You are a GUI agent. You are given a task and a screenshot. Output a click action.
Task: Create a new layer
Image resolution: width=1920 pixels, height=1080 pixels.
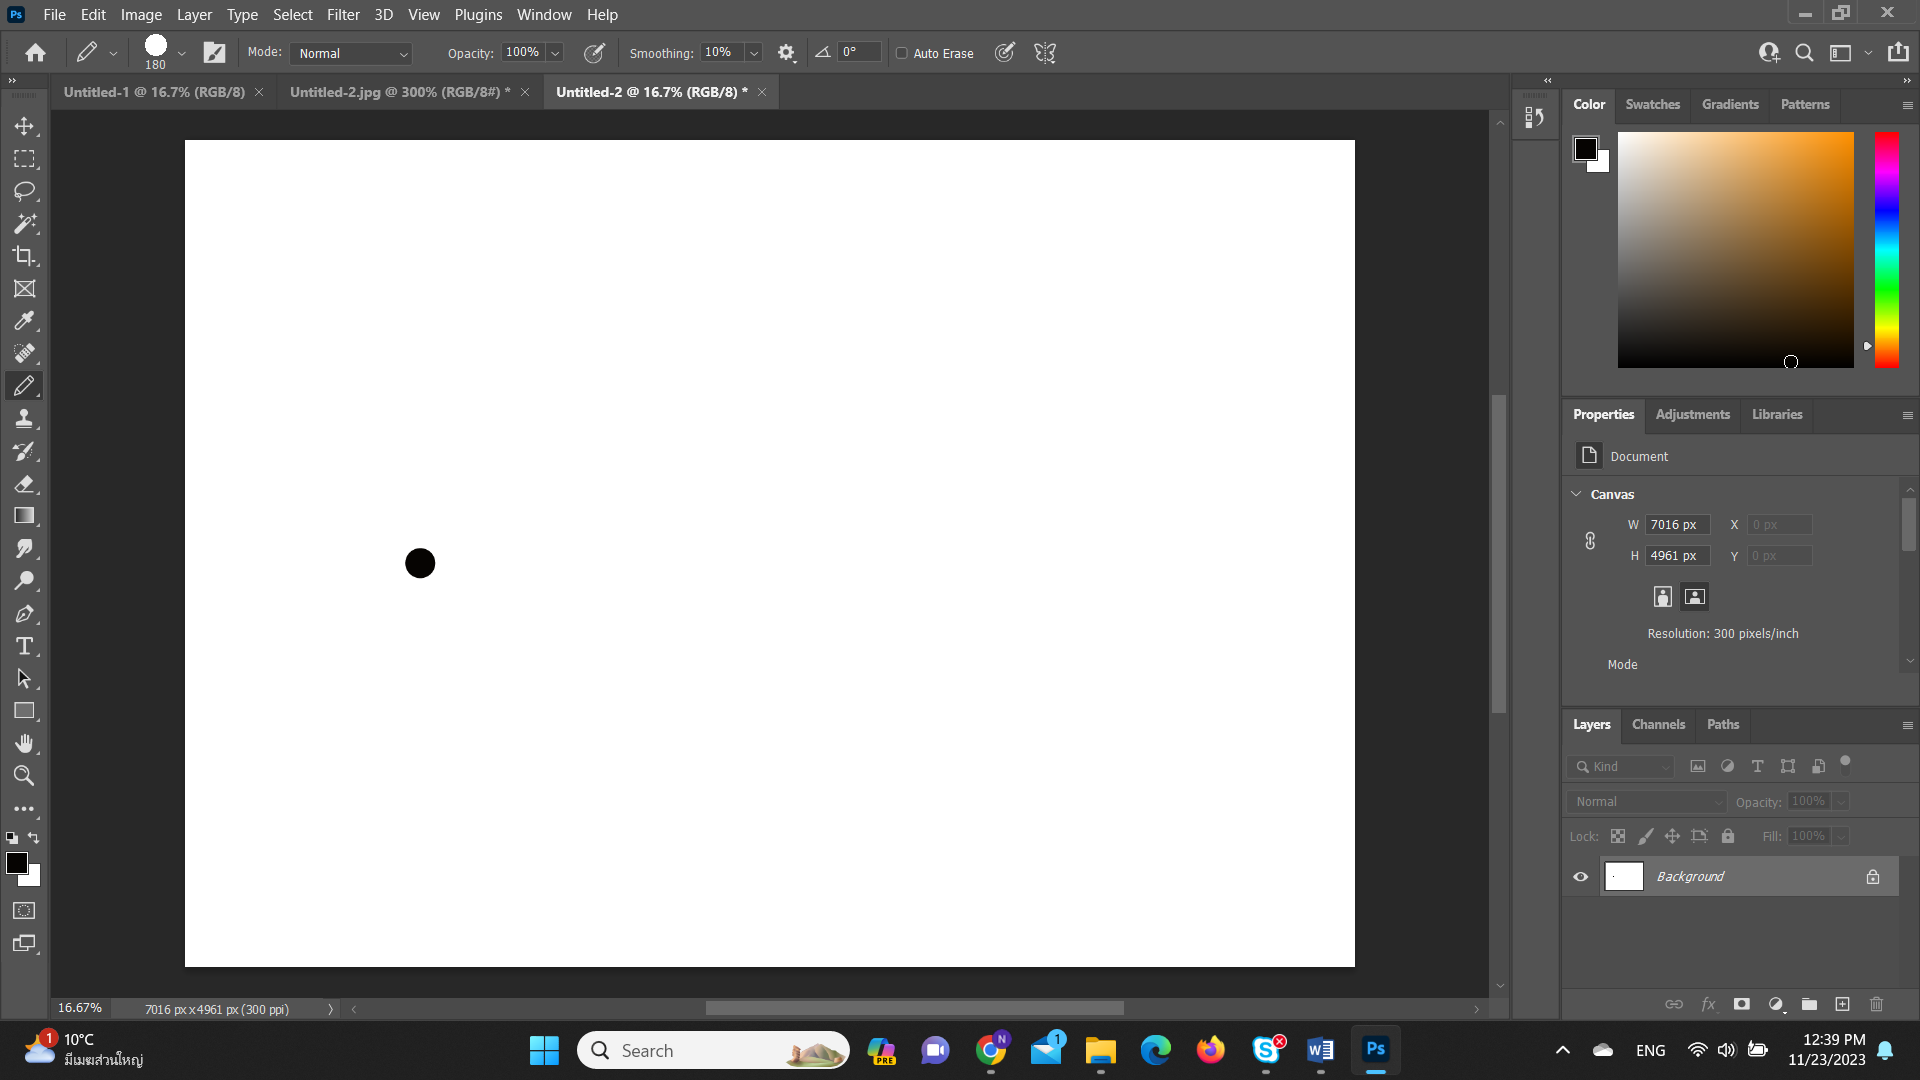(x=1842, y=1004)
